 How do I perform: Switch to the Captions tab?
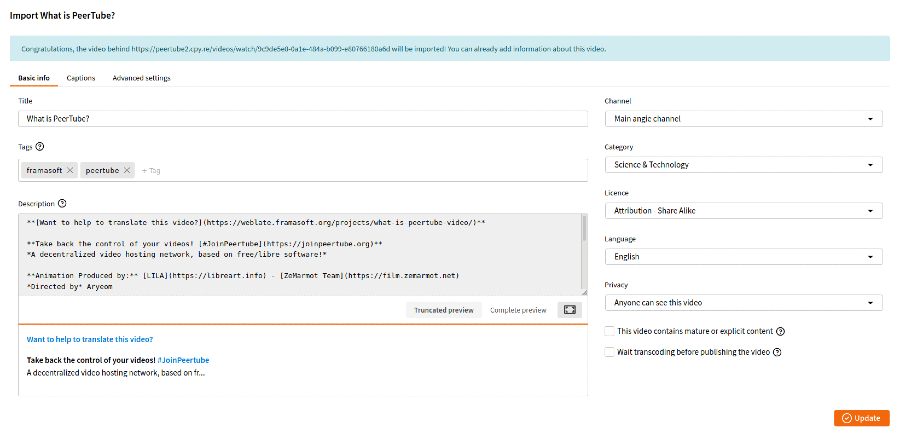coord(80,78)
